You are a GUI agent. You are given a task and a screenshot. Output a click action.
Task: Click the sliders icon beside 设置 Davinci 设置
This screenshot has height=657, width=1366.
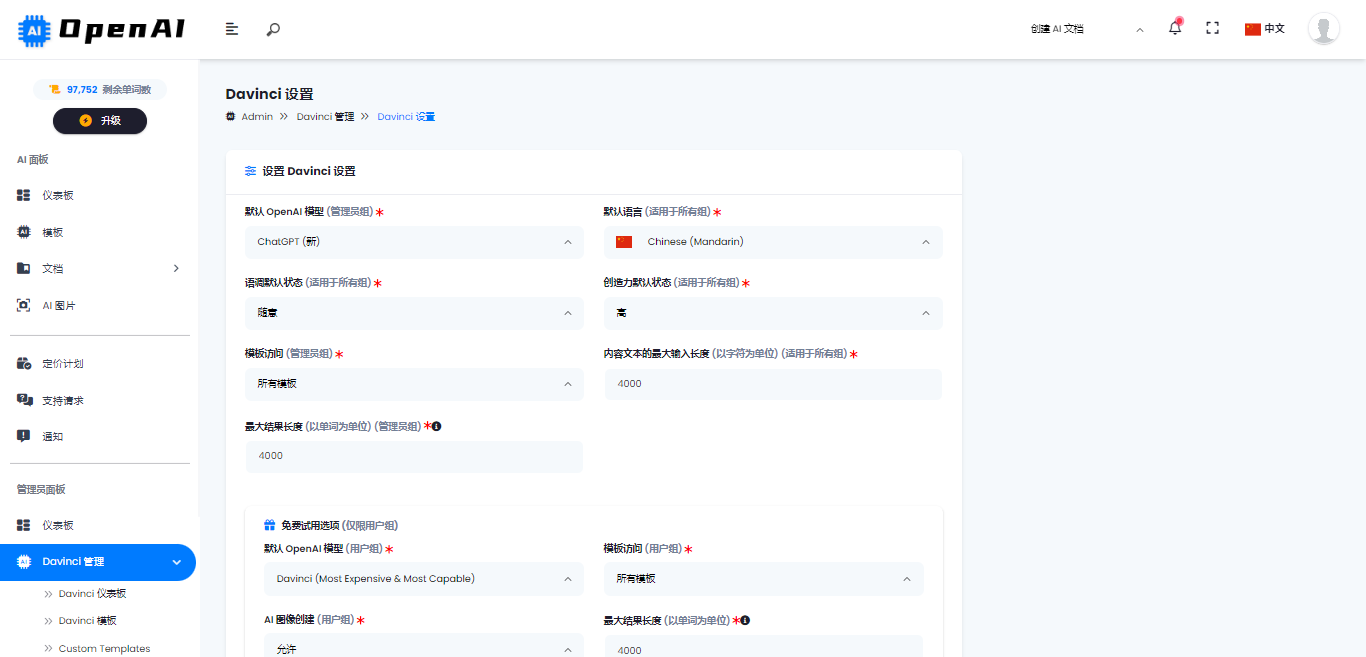pyautogui.click(x=250, y=171)
